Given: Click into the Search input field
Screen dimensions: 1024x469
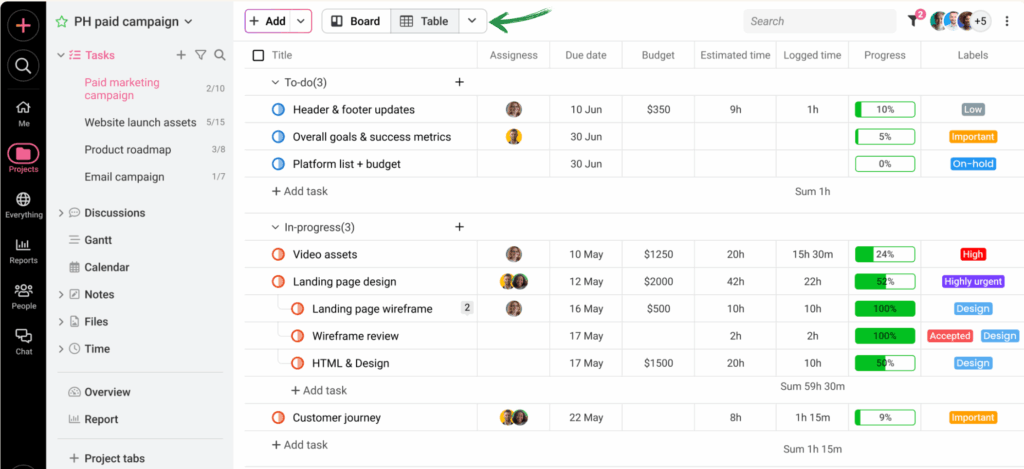Looking at the screenshot, I should pos(820,22).
